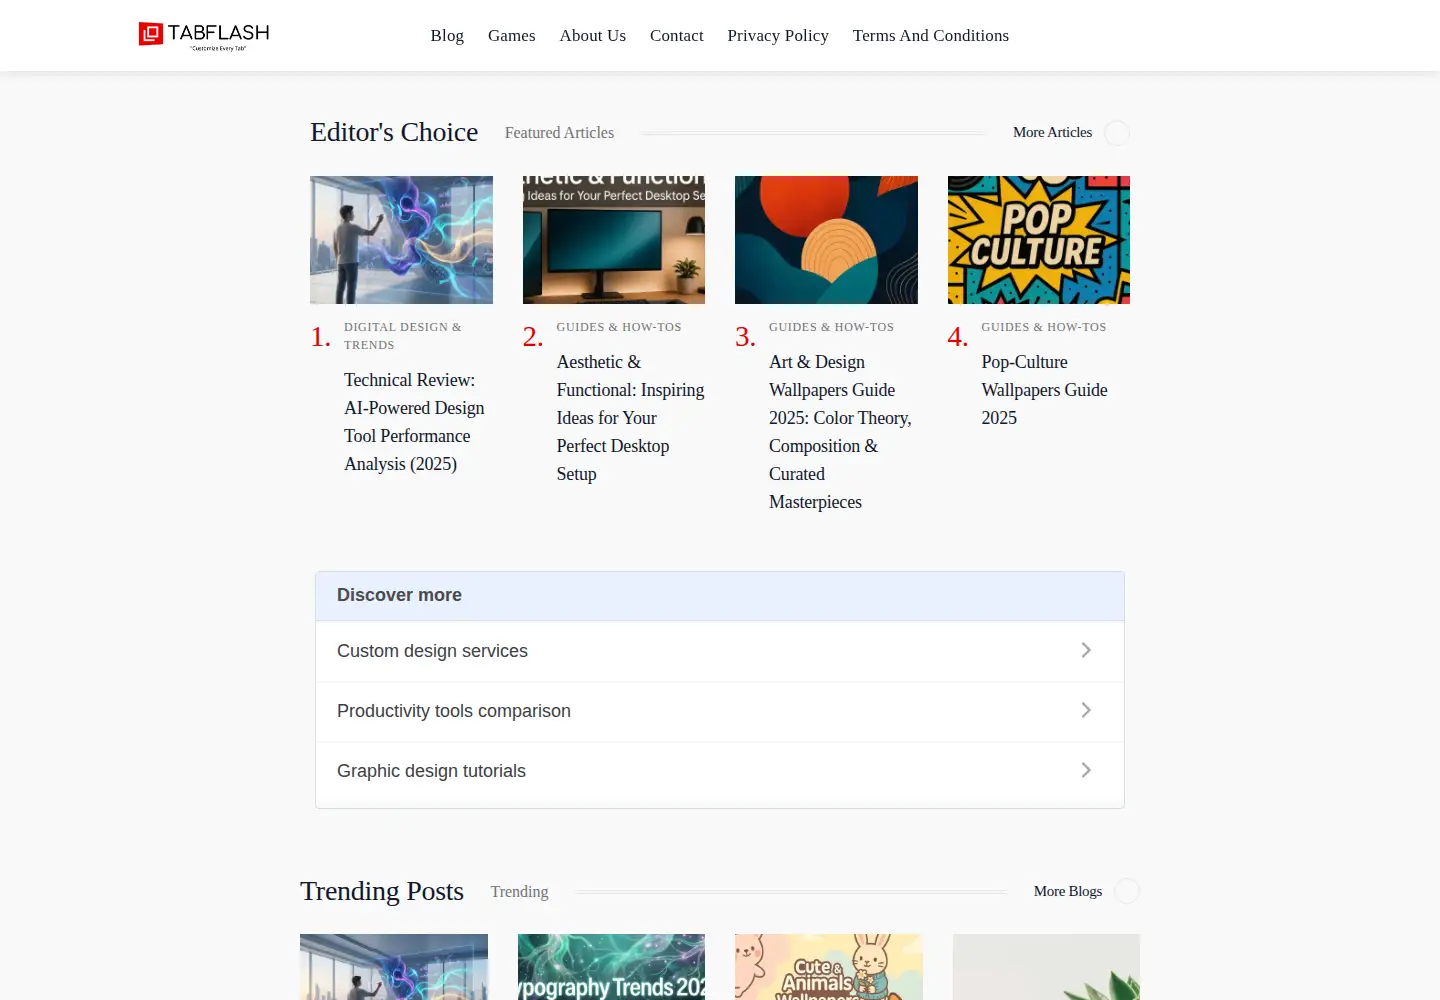Click first Trending Posts AI design thumbnail

coord(394,967)
